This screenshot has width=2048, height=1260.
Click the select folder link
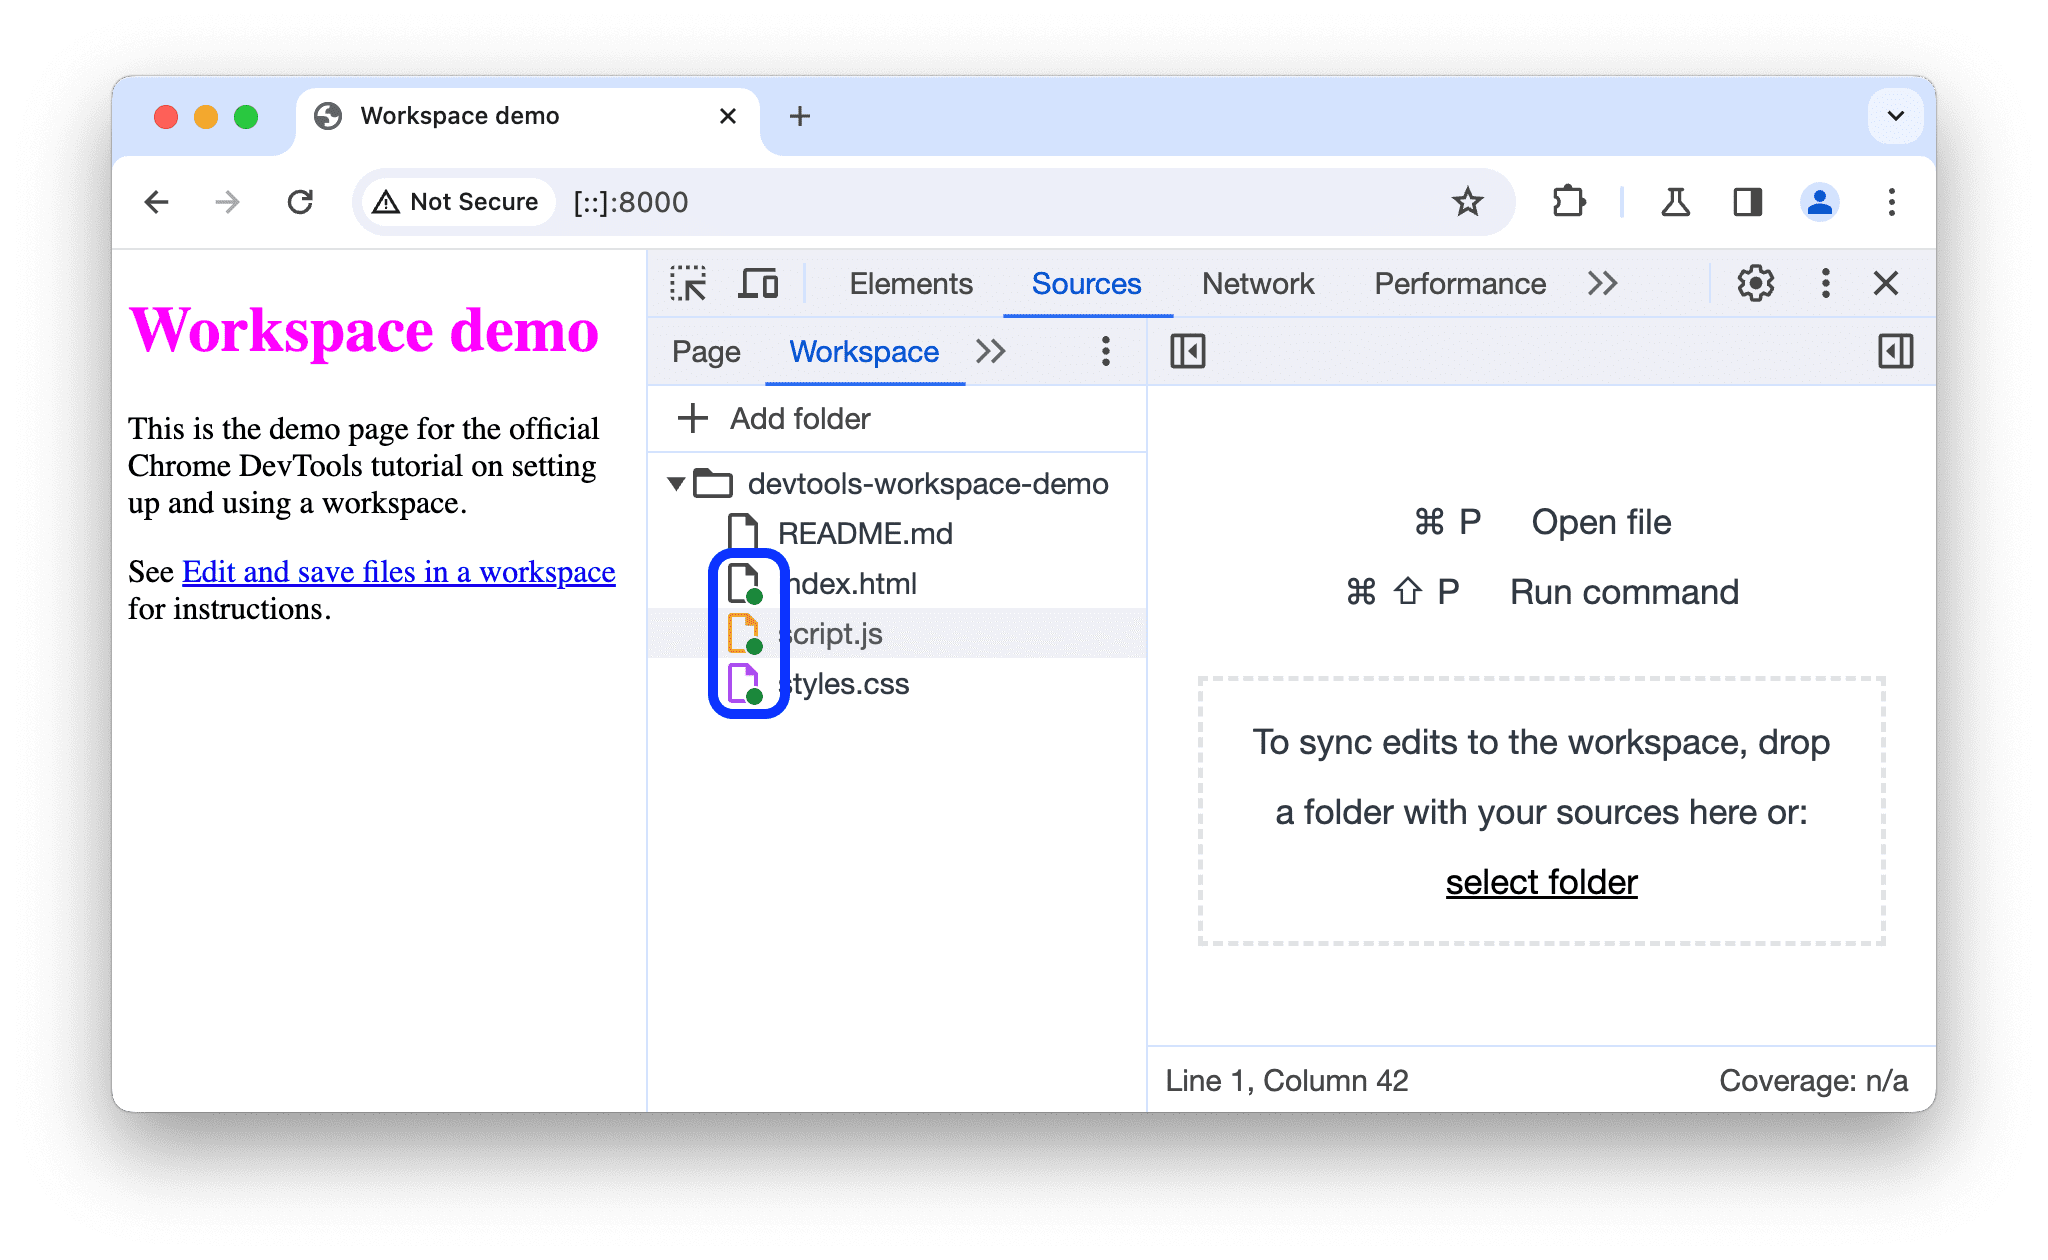coord(1537,880)
